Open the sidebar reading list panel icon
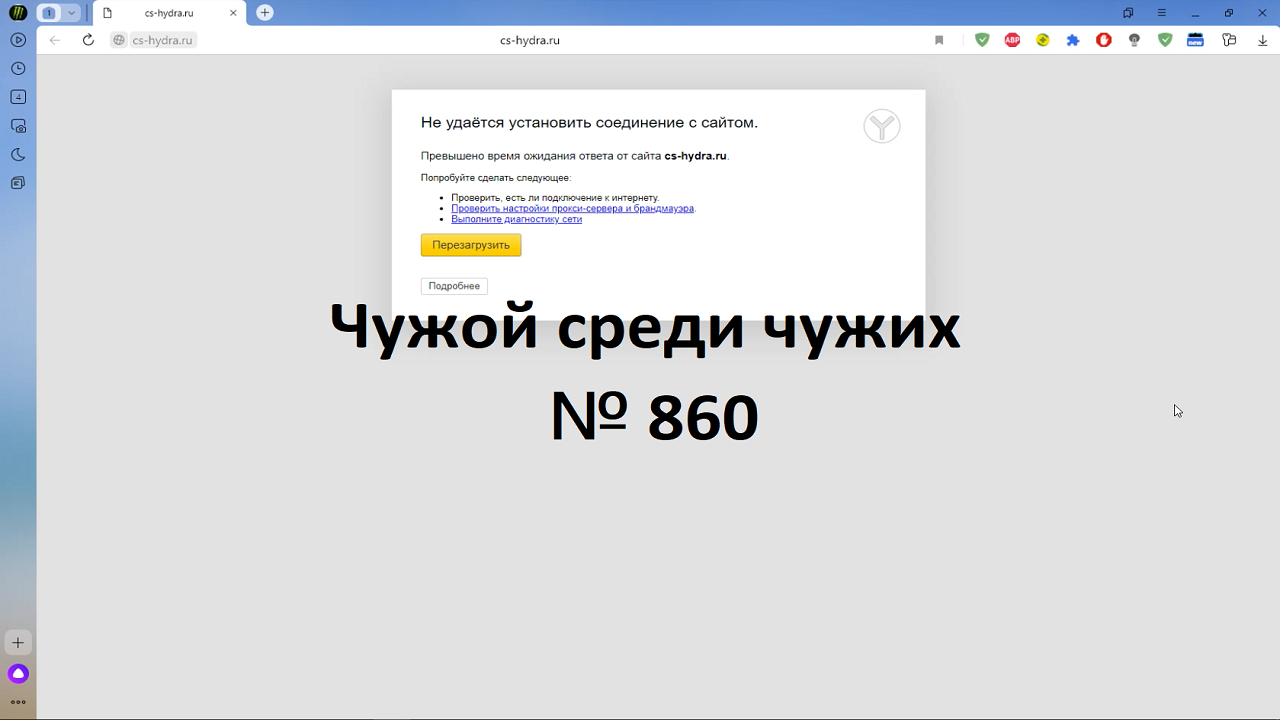Screen dimensions: 1280x720 point(18,183)
